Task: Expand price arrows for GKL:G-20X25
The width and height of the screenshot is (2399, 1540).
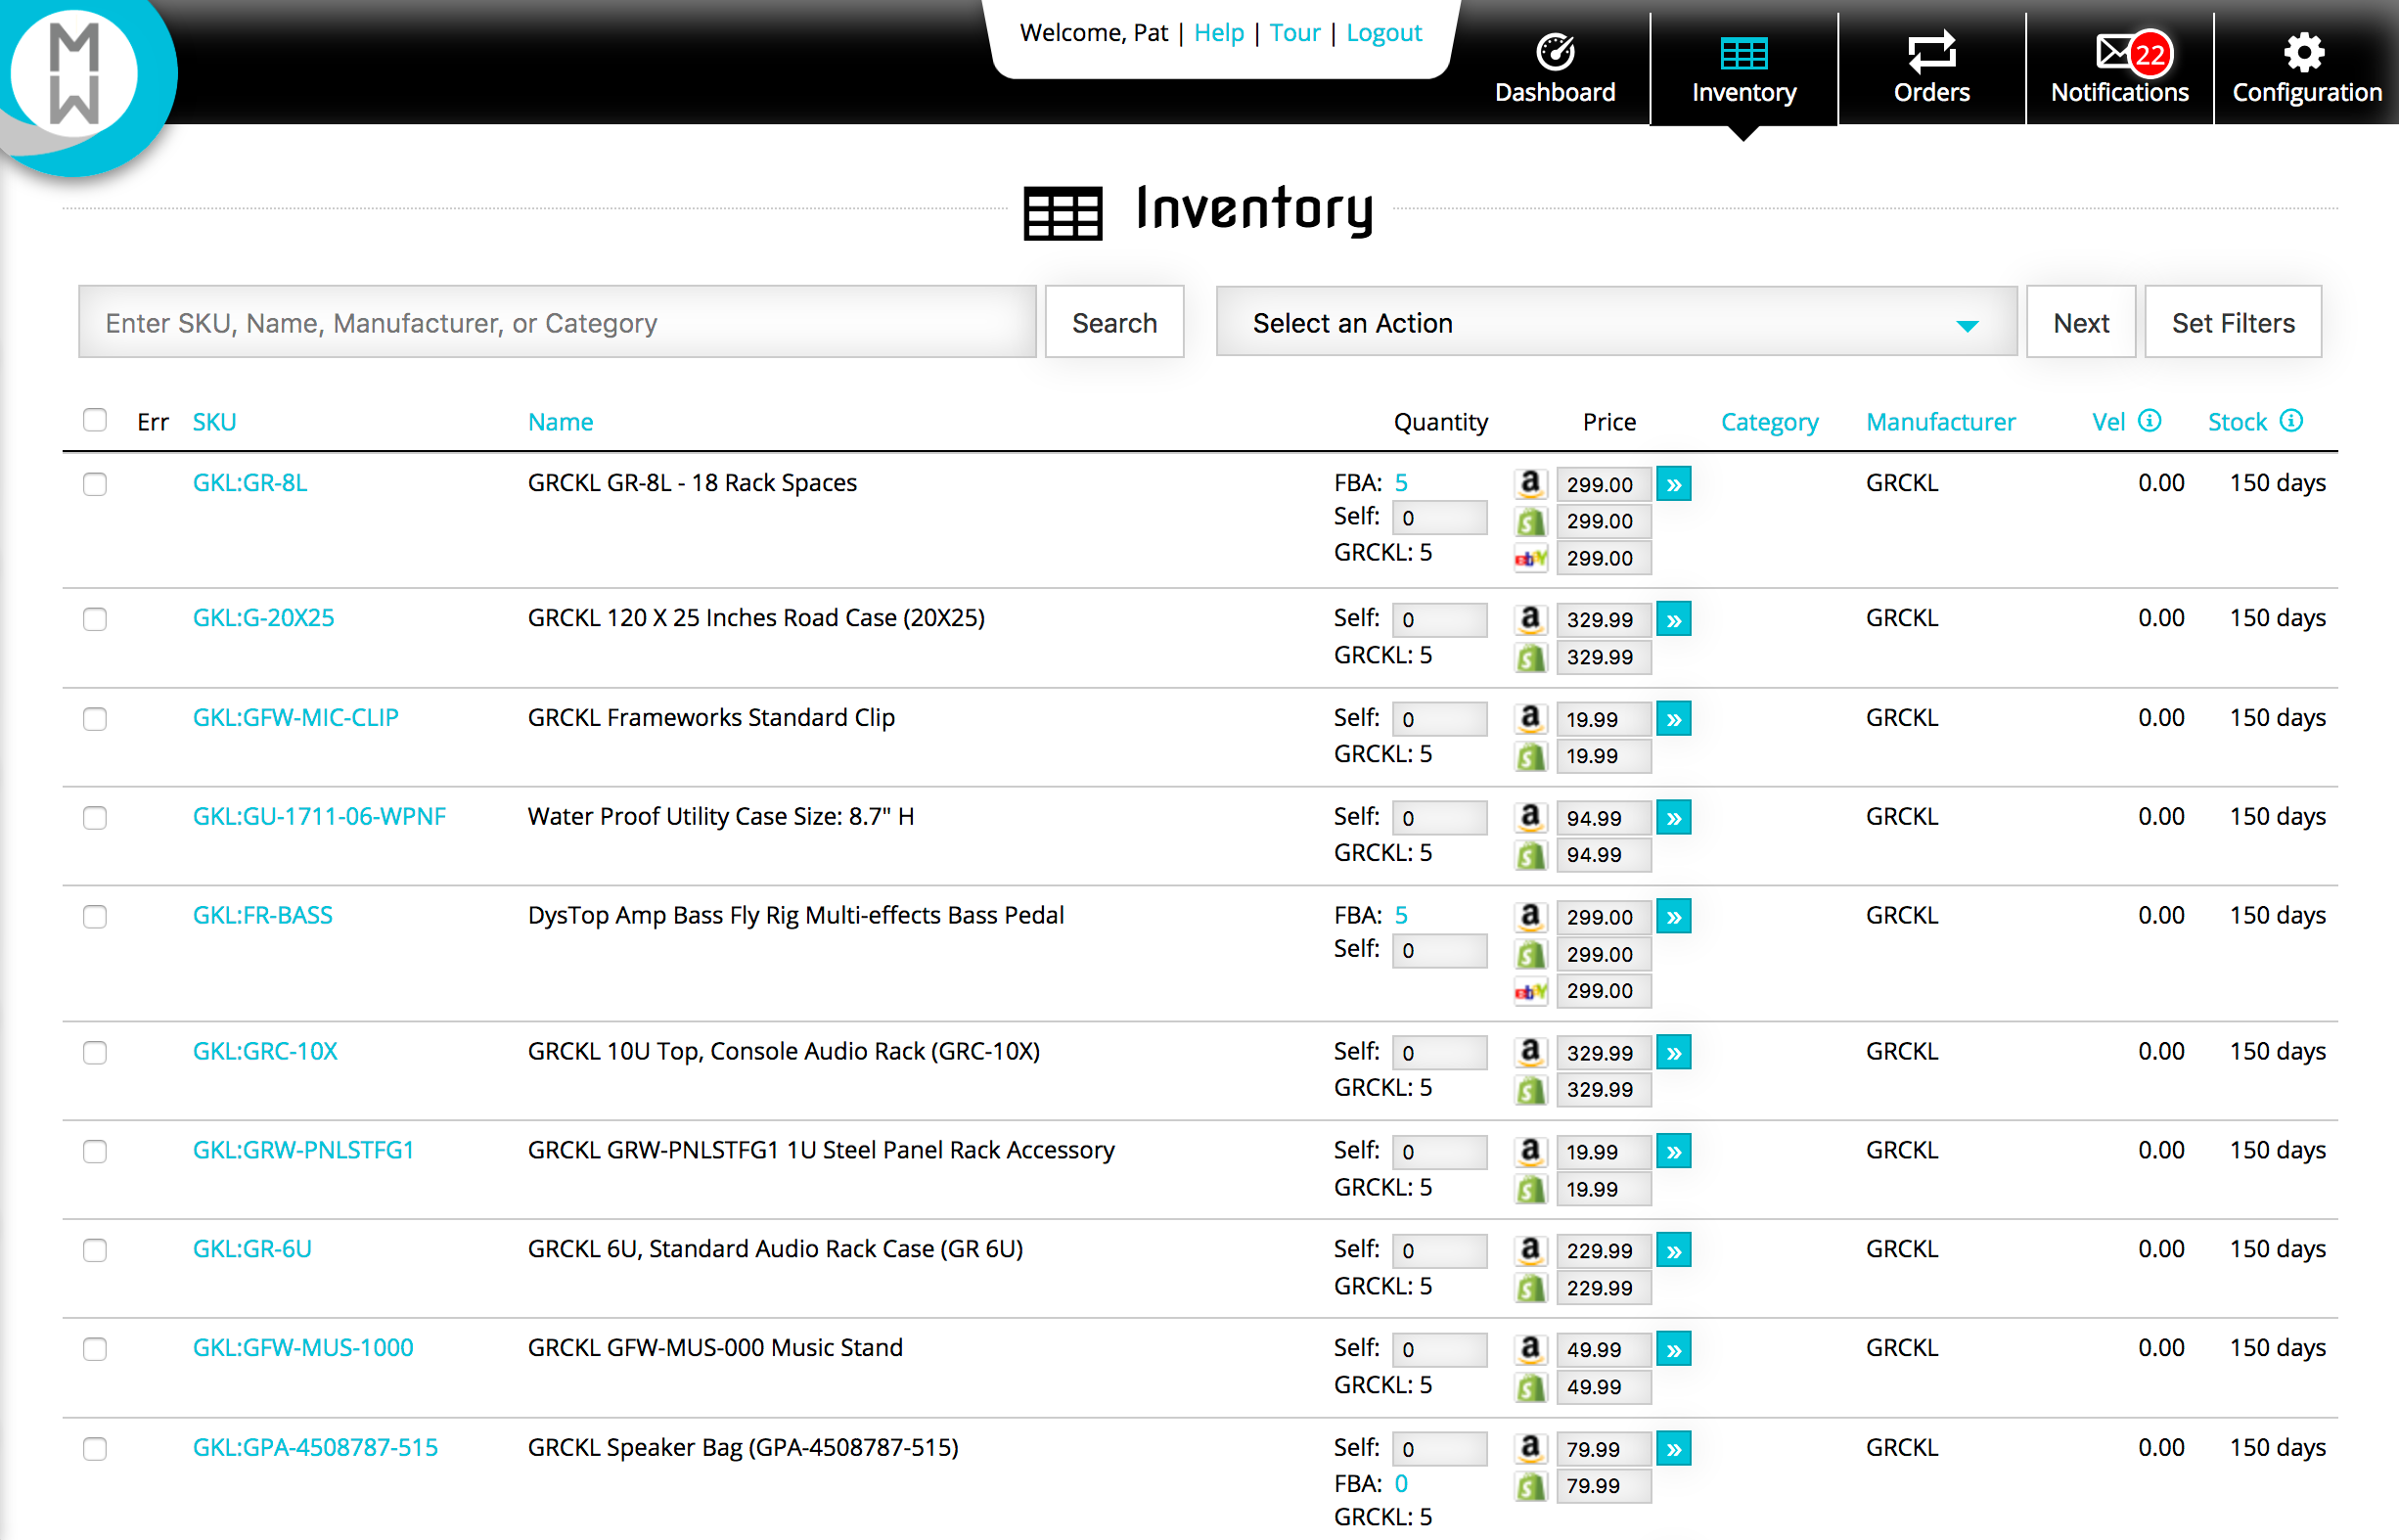Action: pyautogui.click(x=1673, y=620)
